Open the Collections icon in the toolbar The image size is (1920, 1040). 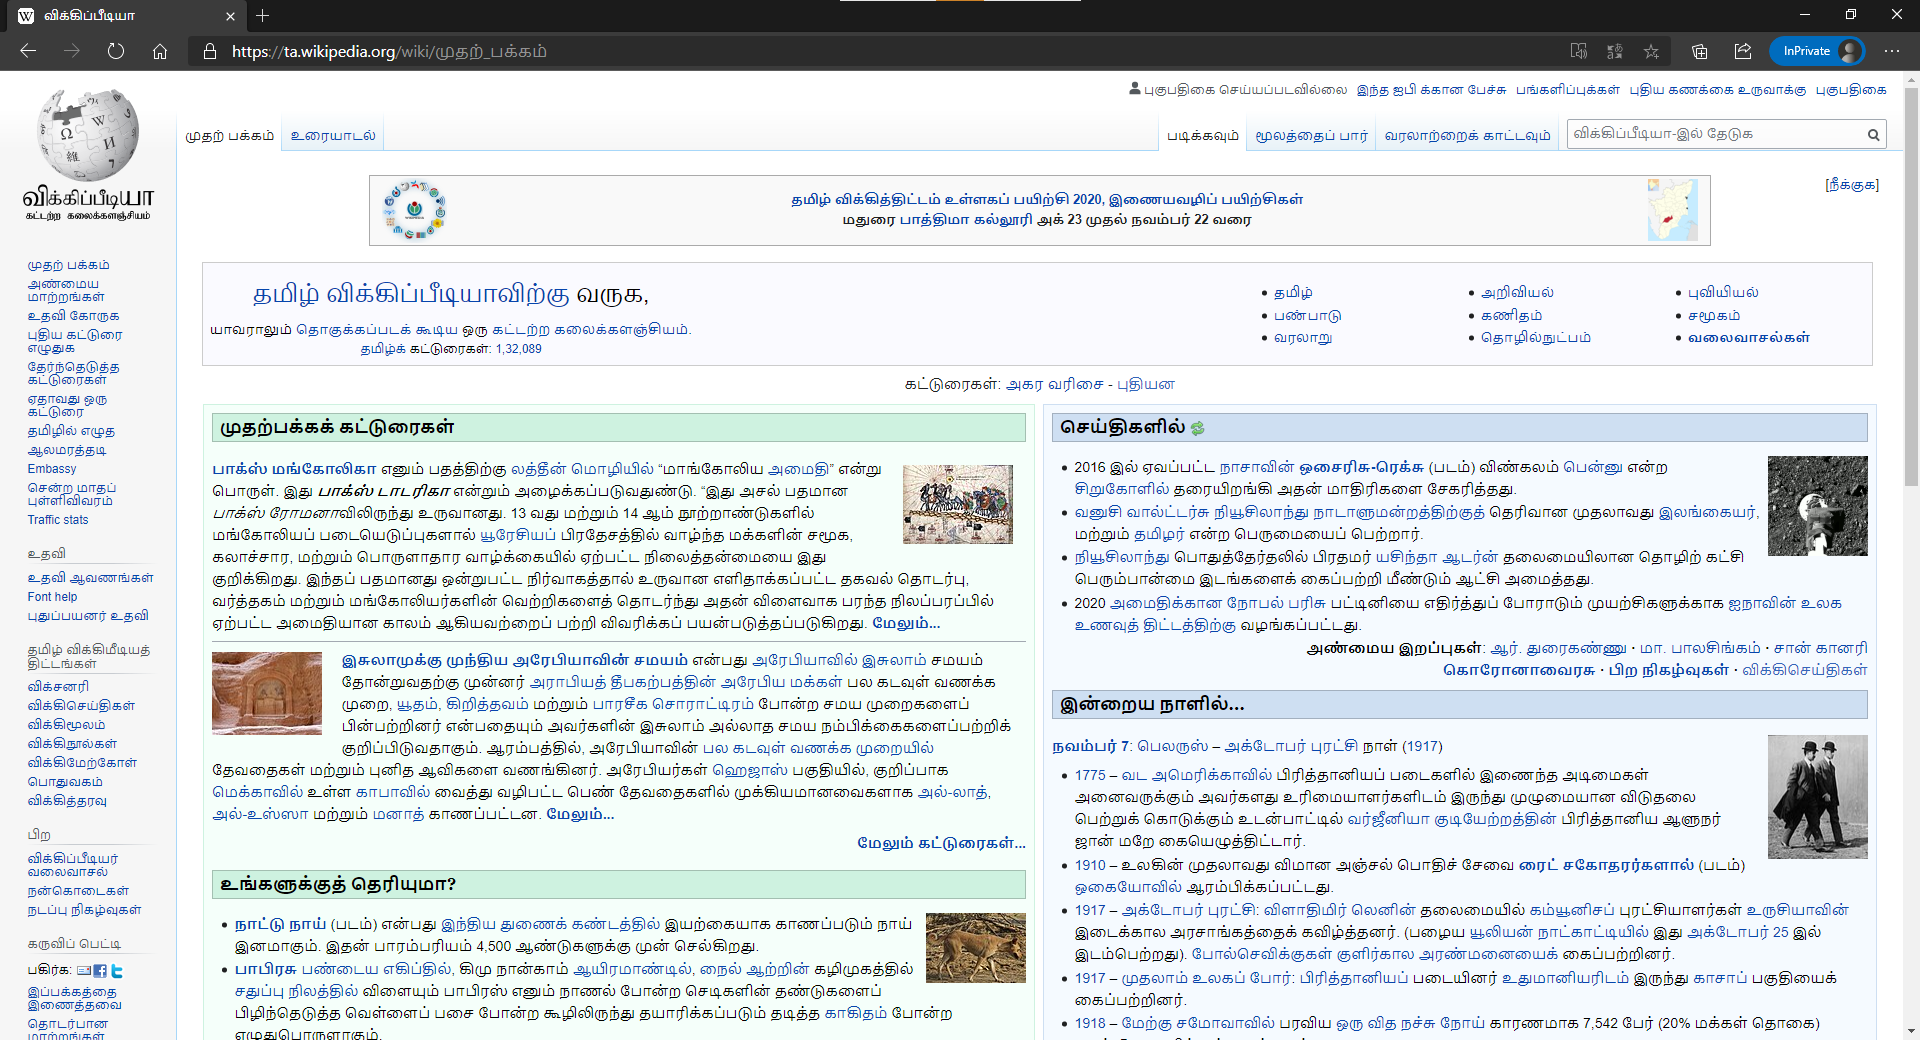(1700, 51)
